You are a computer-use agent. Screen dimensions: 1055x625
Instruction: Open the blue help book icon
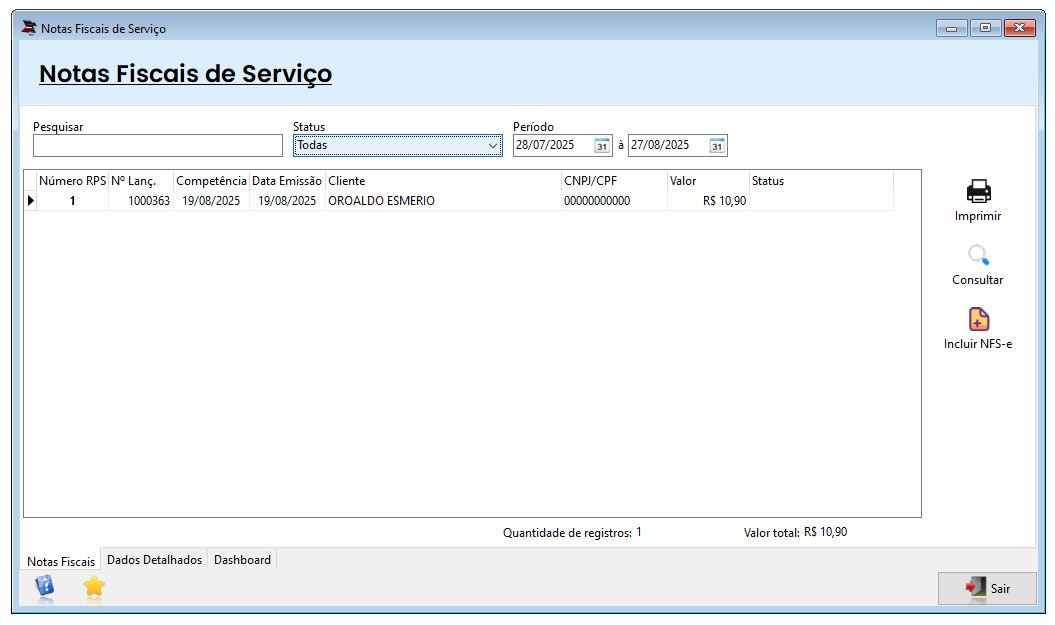click(45, 587)
